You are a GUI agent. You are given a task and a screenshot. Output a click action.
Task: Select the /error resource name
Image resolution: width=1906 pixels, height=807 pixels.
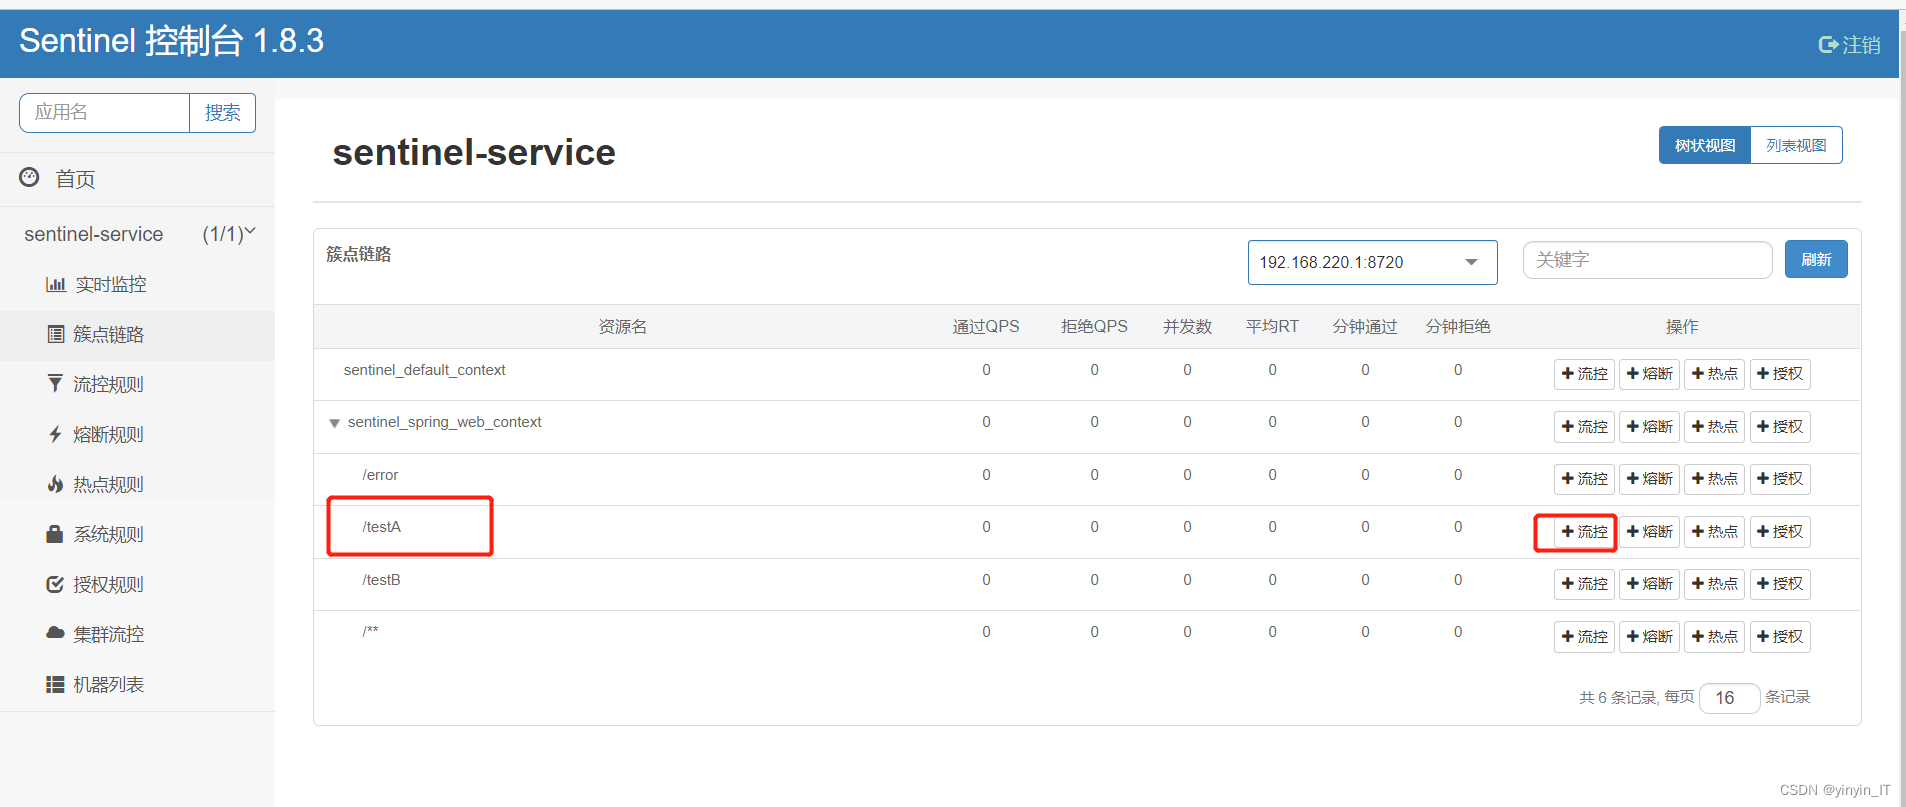(x=380, y=475)
